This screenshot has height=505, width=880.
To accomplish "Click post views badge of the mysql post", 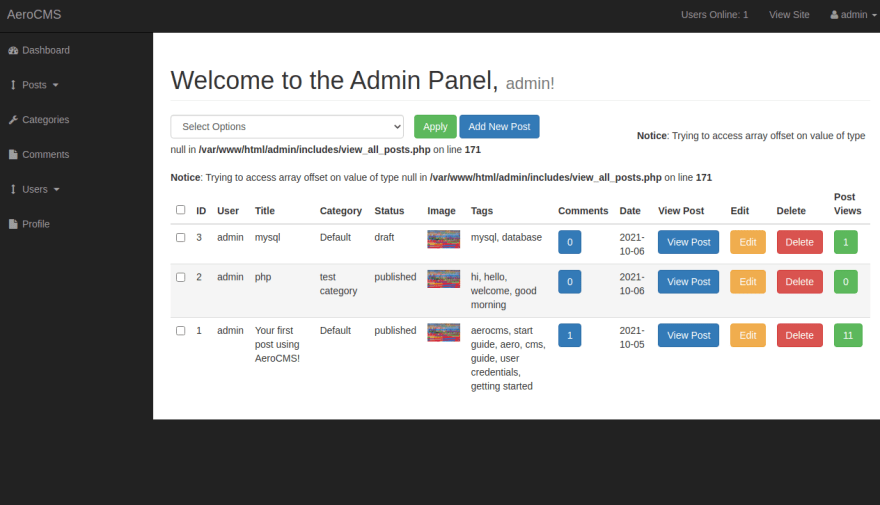I will pyautogui.click(x=846, y=242).
